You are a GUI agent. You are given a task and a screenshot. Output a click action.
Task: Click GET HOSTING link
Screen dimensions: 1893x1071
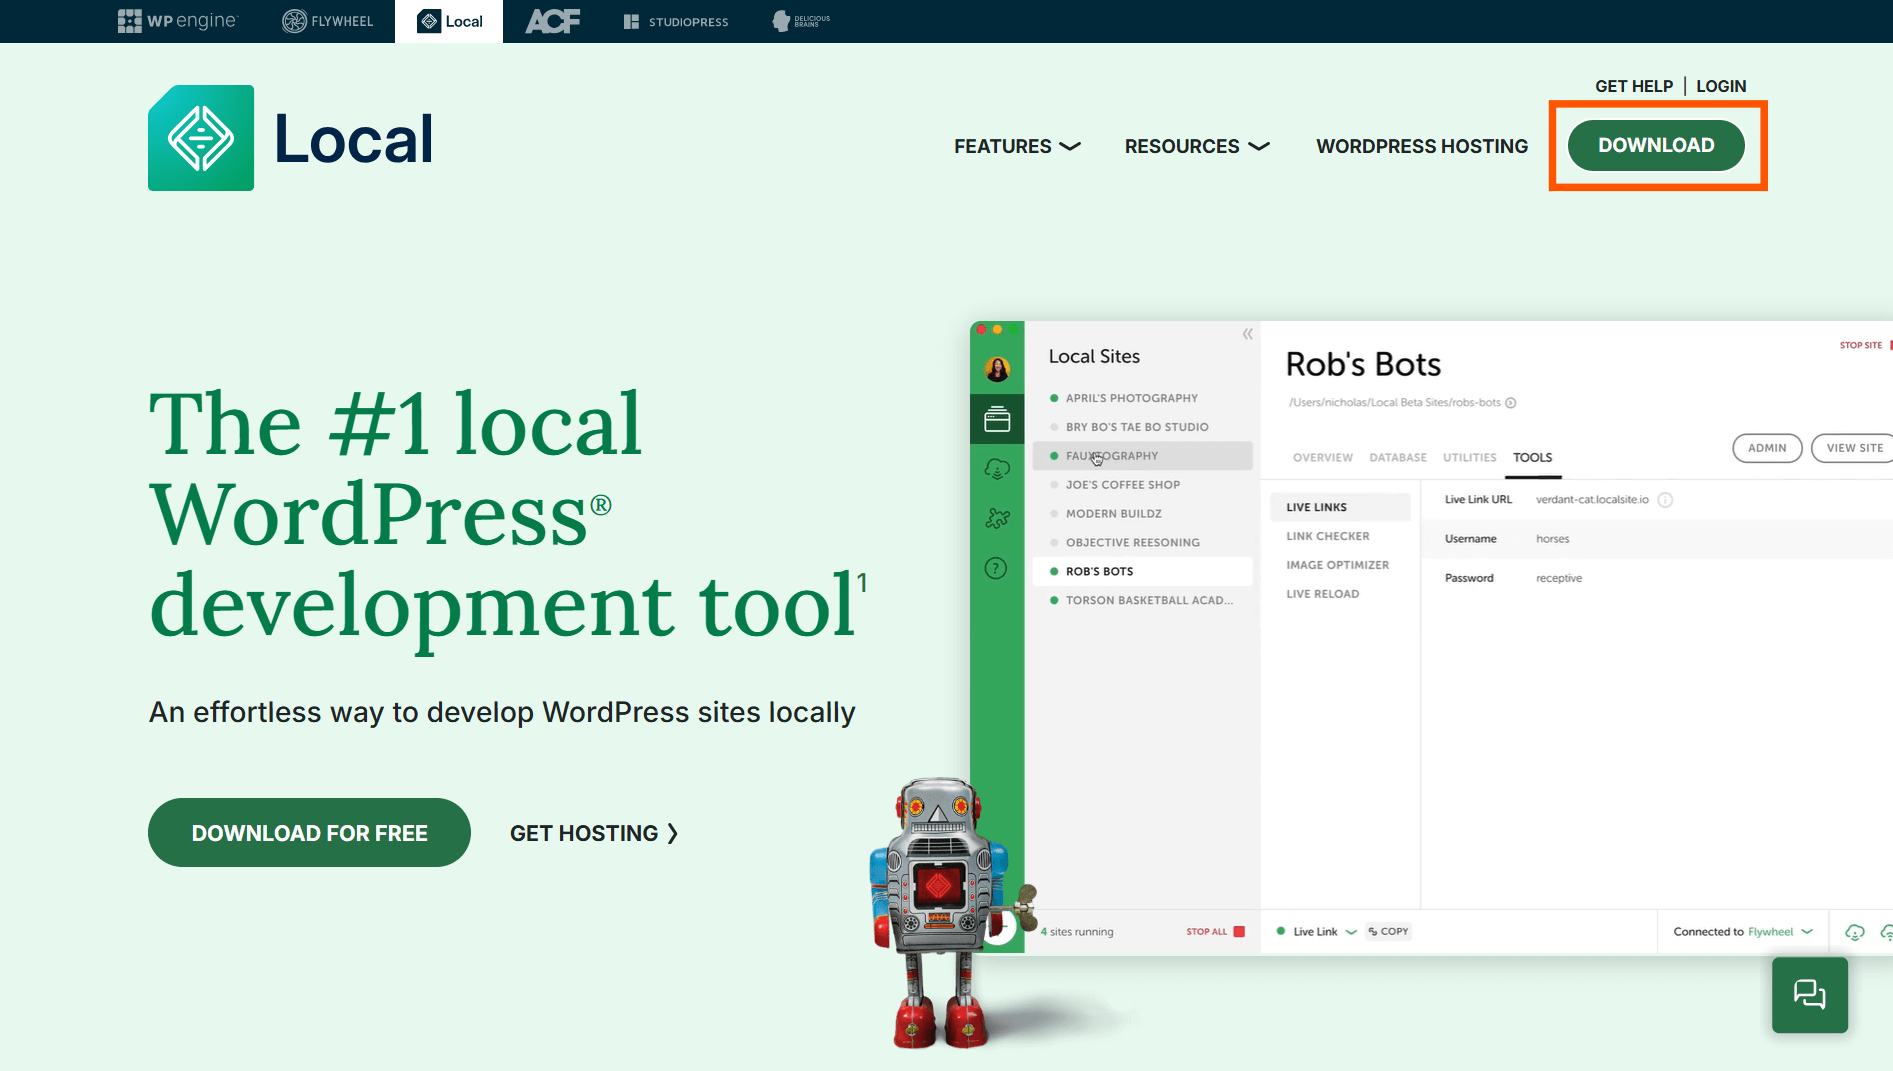click(x=594, y=833)
